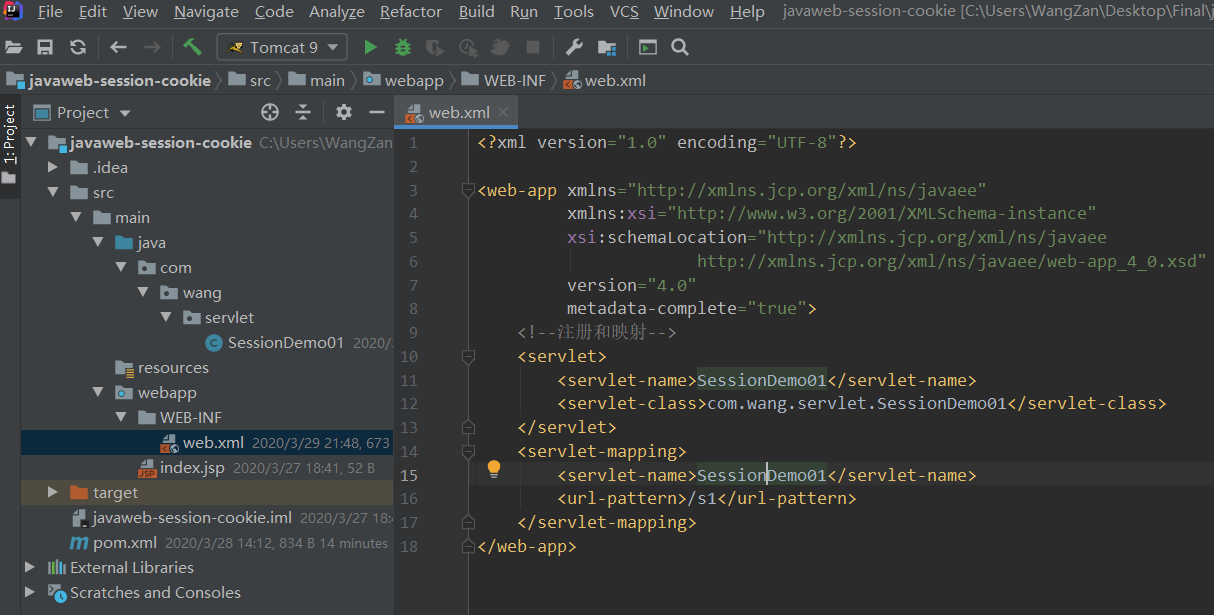Select index.jsp in the project tree
The image size is (1214, 615).
(192, 468)
